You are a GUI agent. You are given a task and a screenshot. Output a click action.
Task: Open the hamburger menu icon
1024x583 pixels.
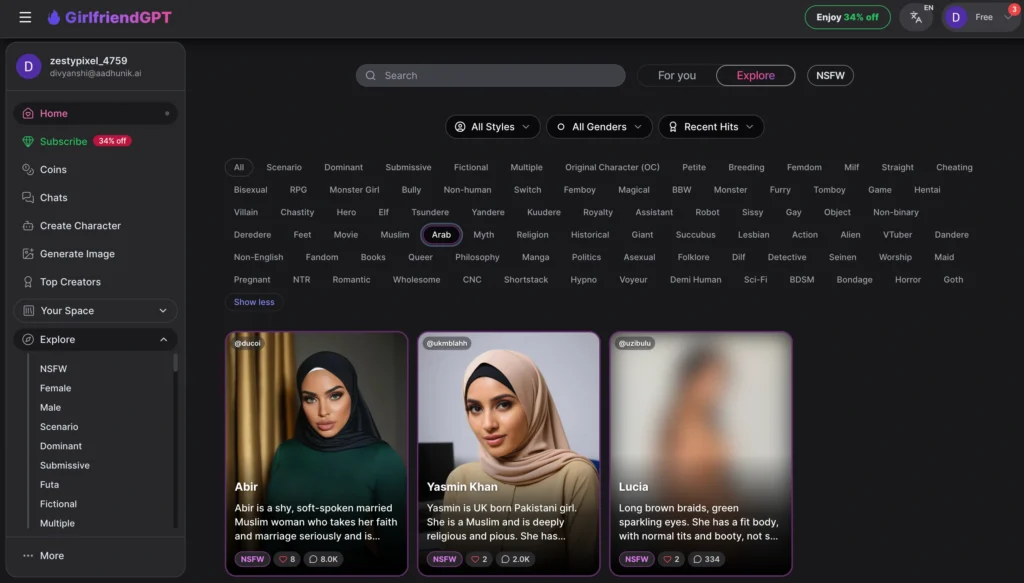pyautogui.click(x=25, y=18)
